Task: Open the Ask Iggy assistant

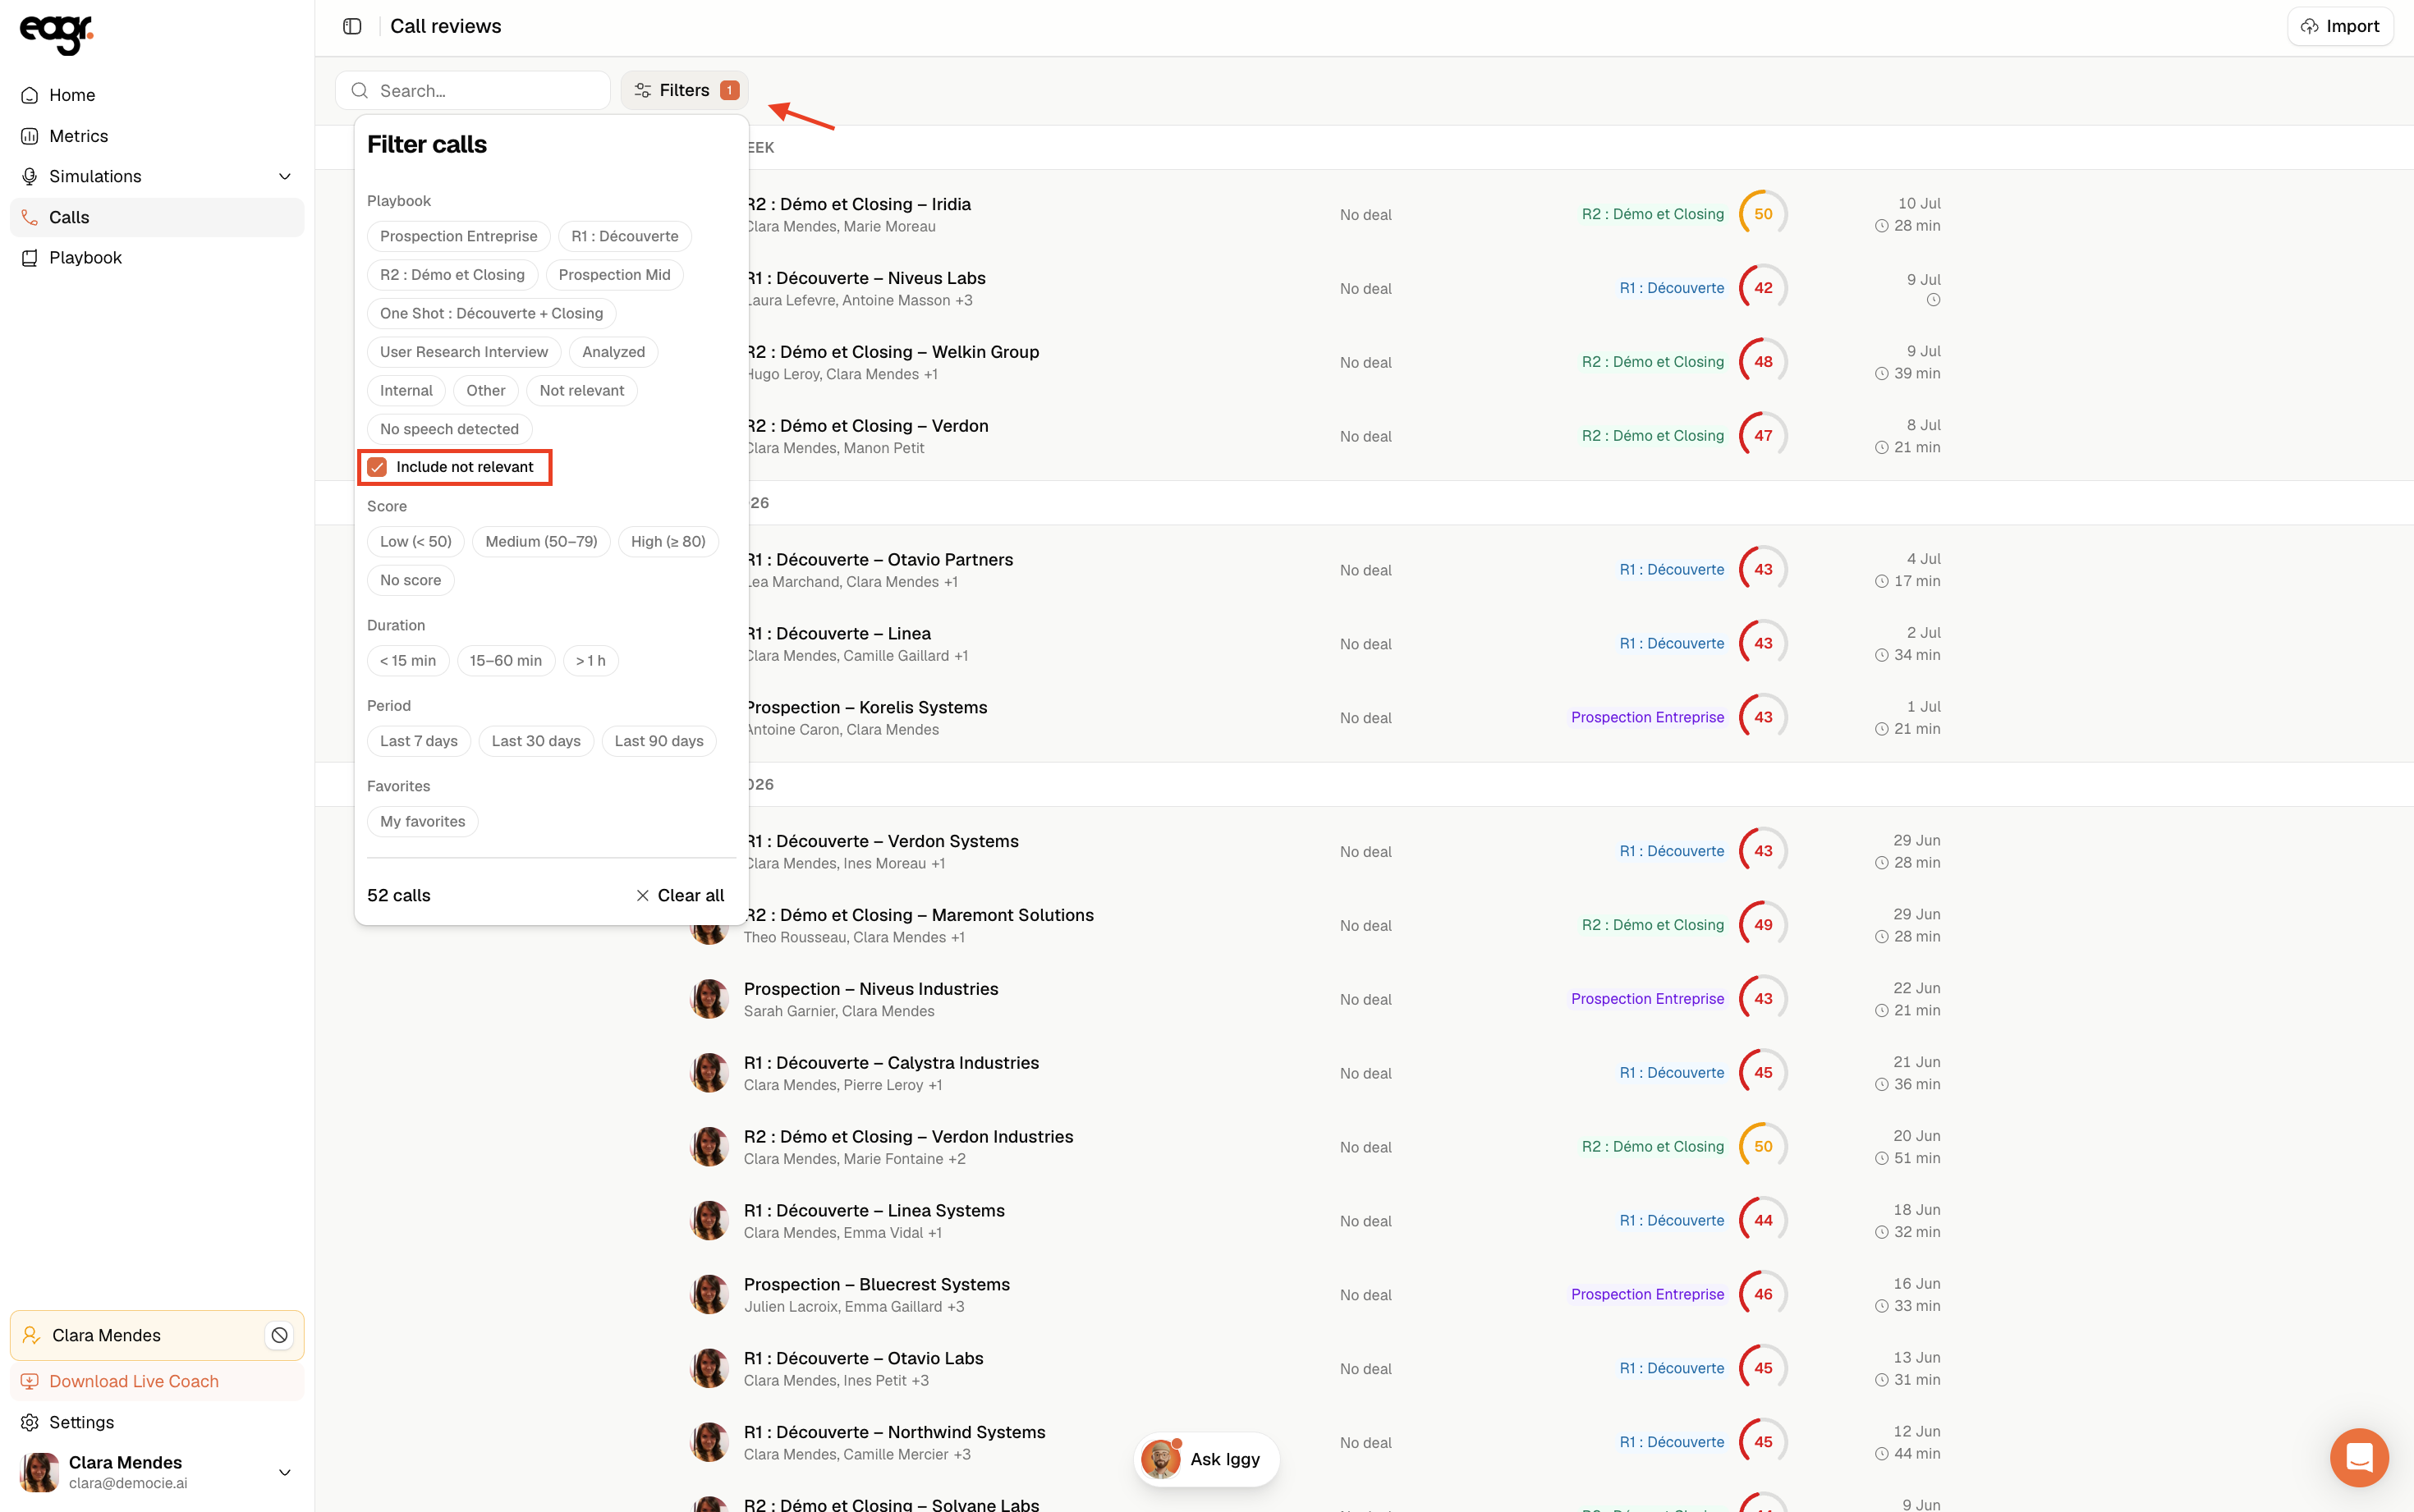Action: point(1206,1459)
